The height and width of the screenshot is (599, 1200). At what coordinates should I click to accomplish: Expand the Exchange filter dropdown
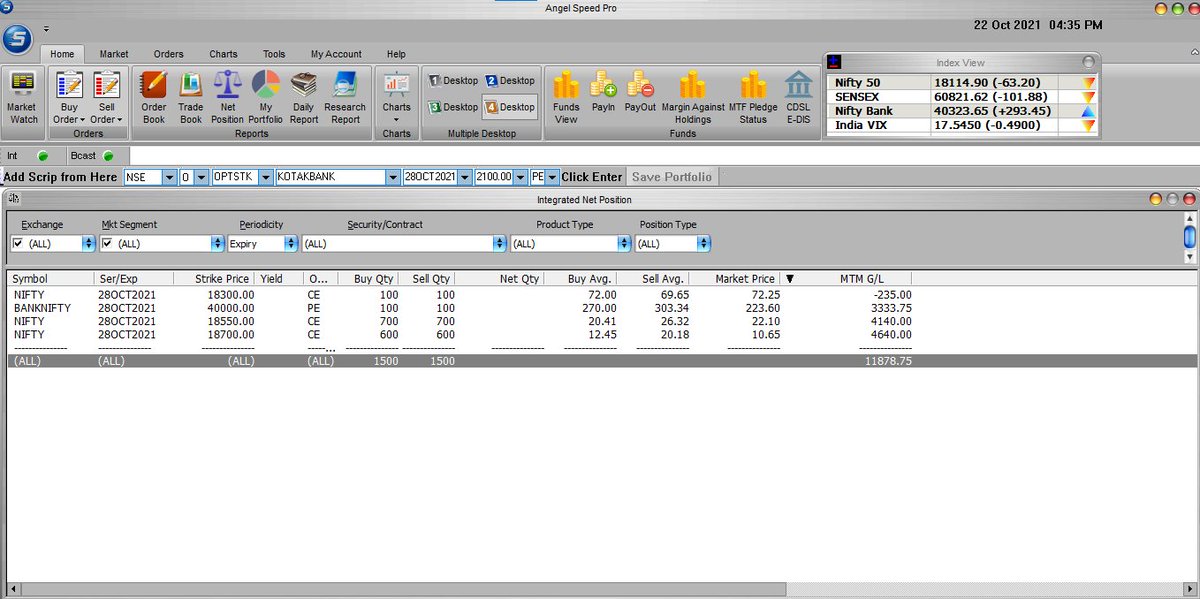88,243
